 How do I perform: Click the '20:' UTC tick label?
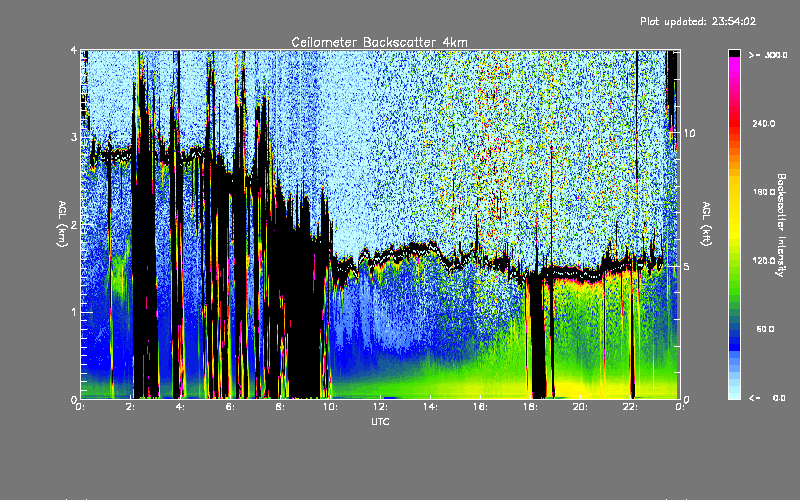pos(580,407)
